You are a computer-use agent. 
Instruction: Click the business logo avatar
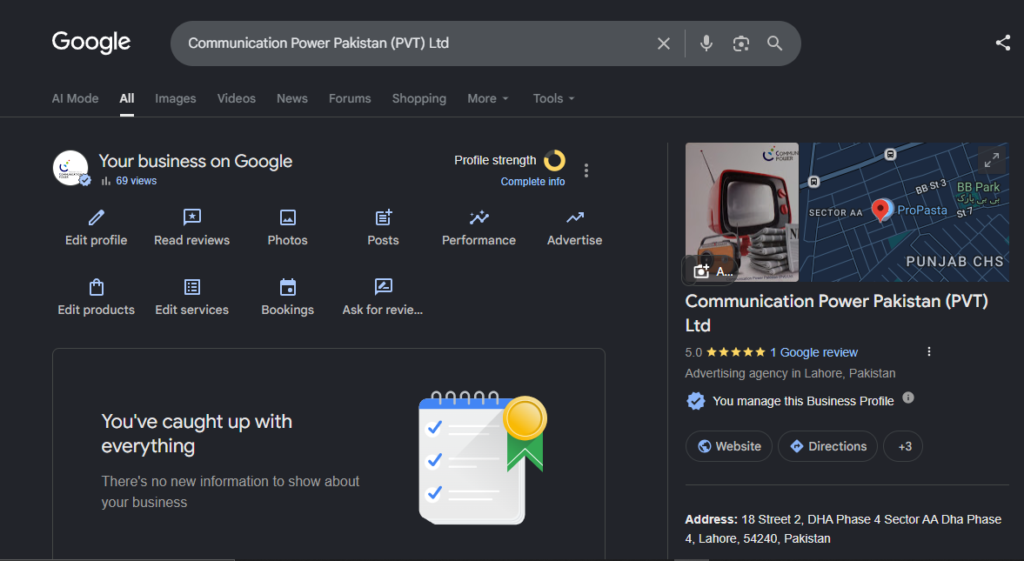point(71,168)
